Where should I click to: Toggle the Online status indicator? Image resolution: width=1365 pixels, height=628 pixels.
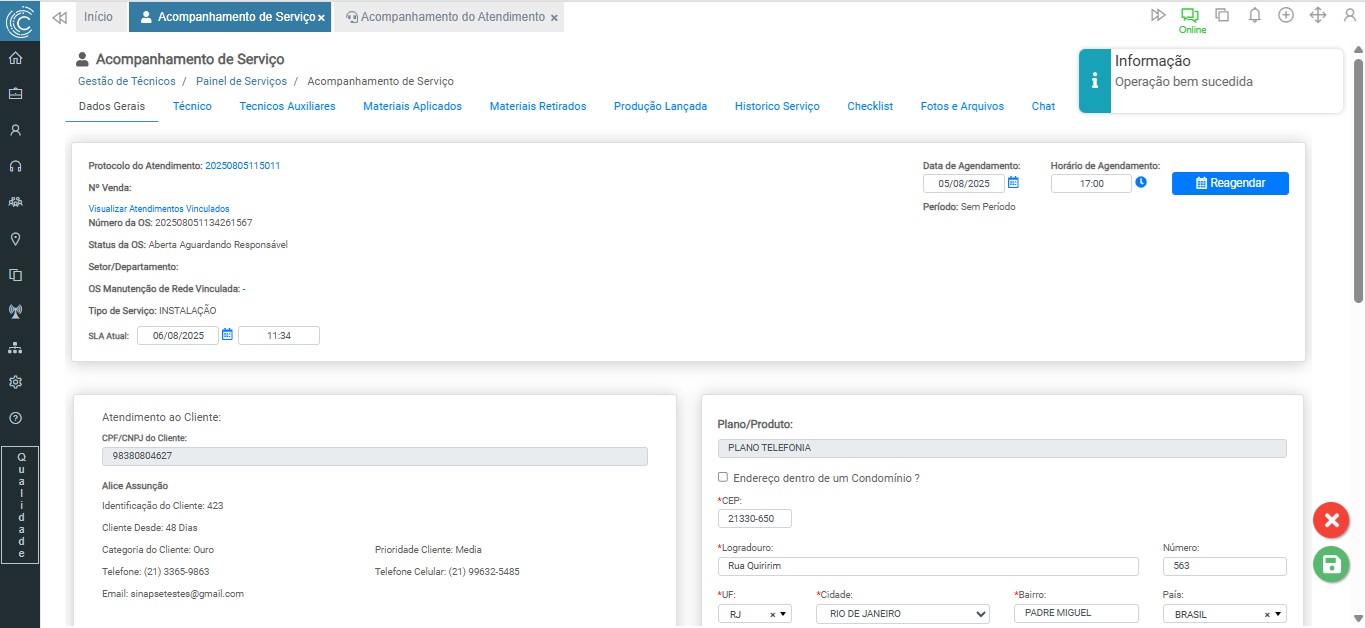1190,19
